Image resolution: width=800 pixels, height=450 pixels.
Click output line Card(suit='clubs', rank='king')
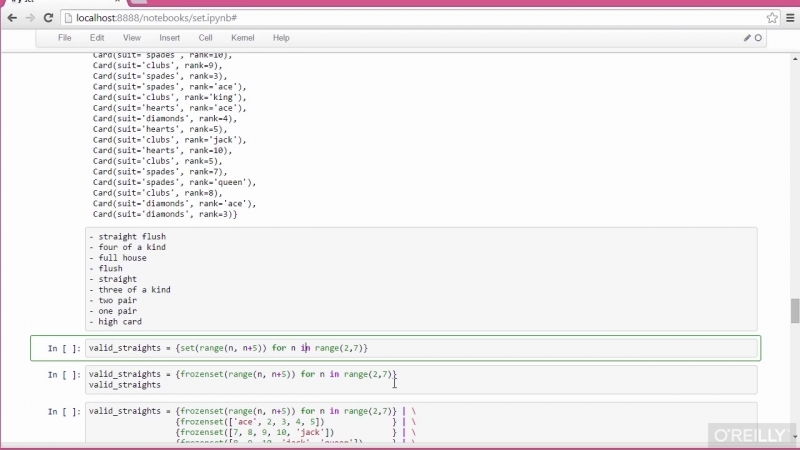(x=169, y=97)
